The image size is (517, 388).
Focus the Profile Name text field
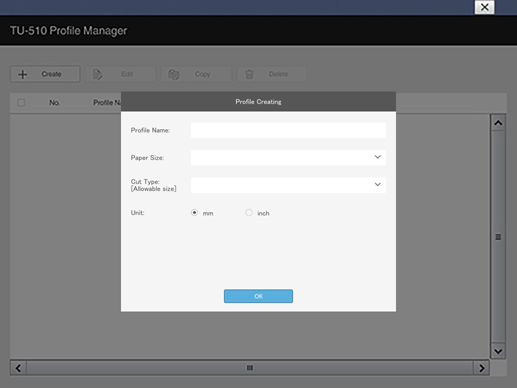[288, 130]
